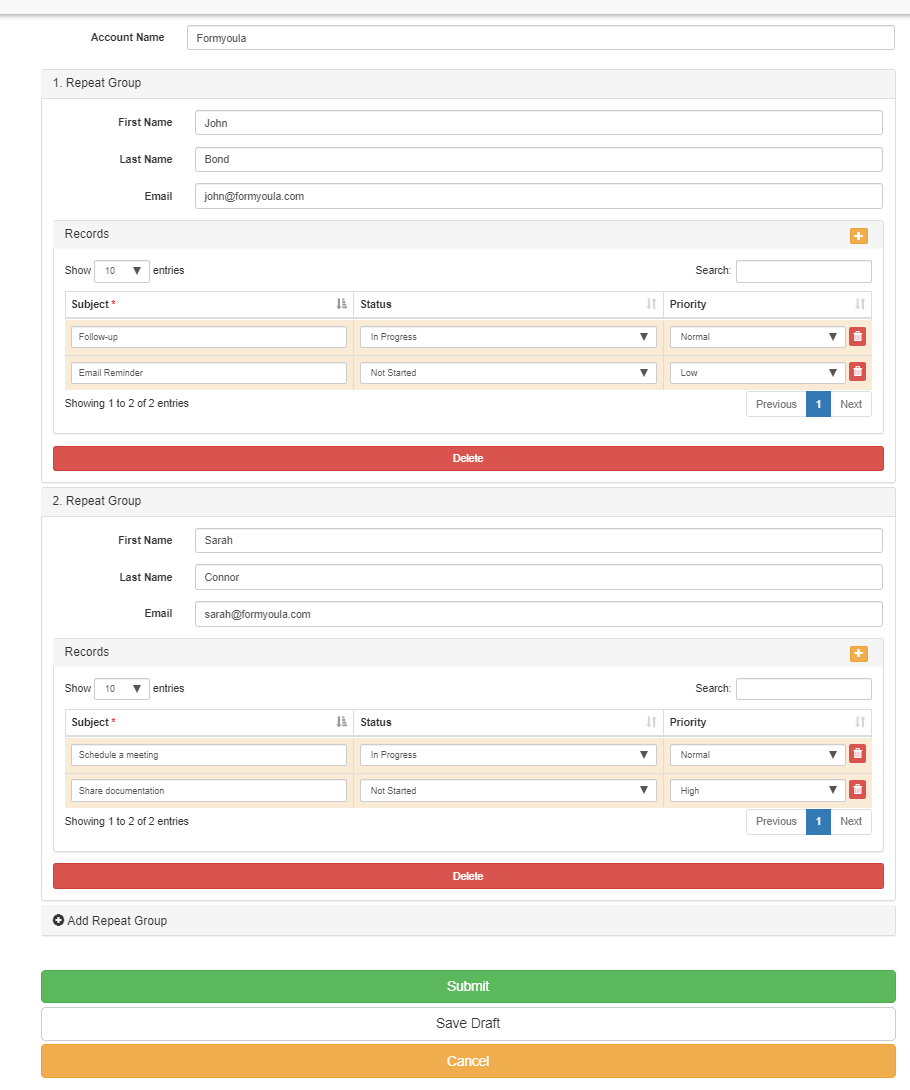Edit First Name field containing Sarah

pos(539,541)
